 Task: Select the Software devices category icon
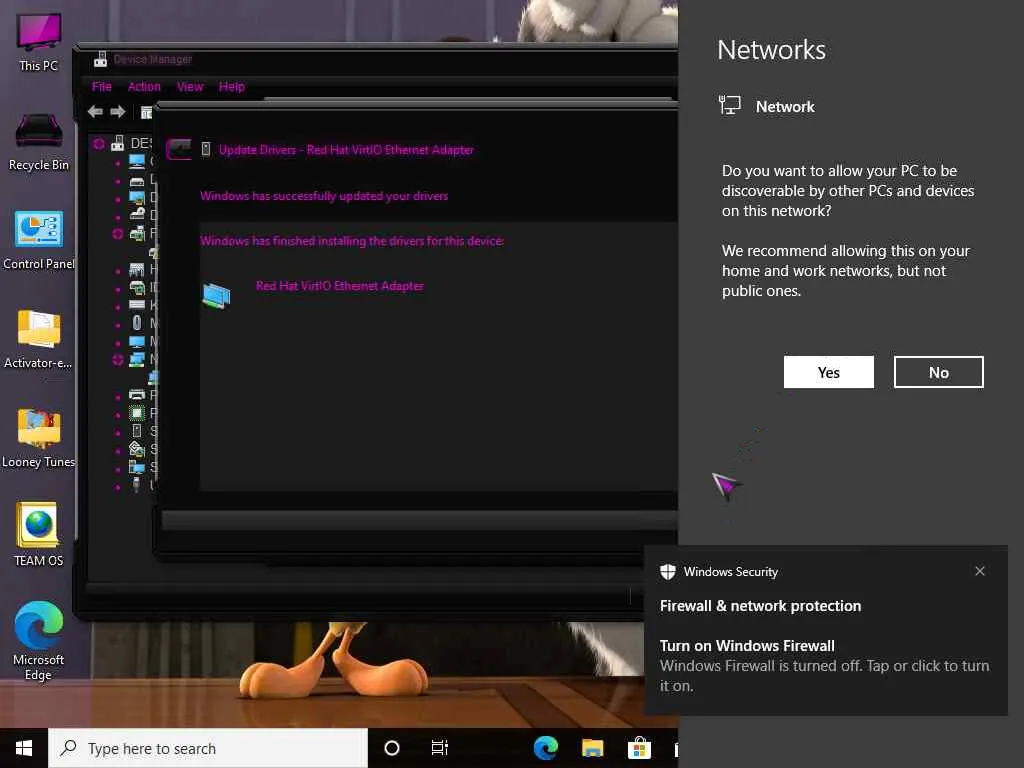pos(136,430)
